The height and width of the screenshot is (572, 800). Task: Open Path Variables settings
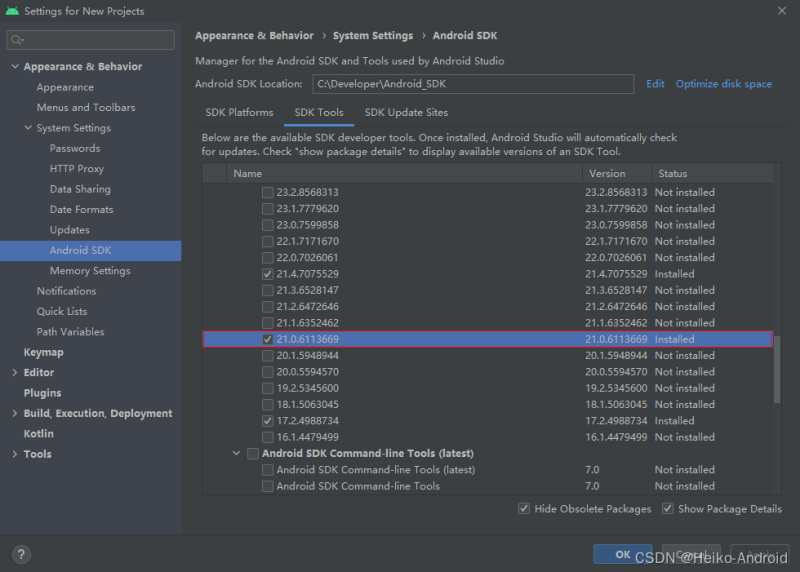pos(70,332)
